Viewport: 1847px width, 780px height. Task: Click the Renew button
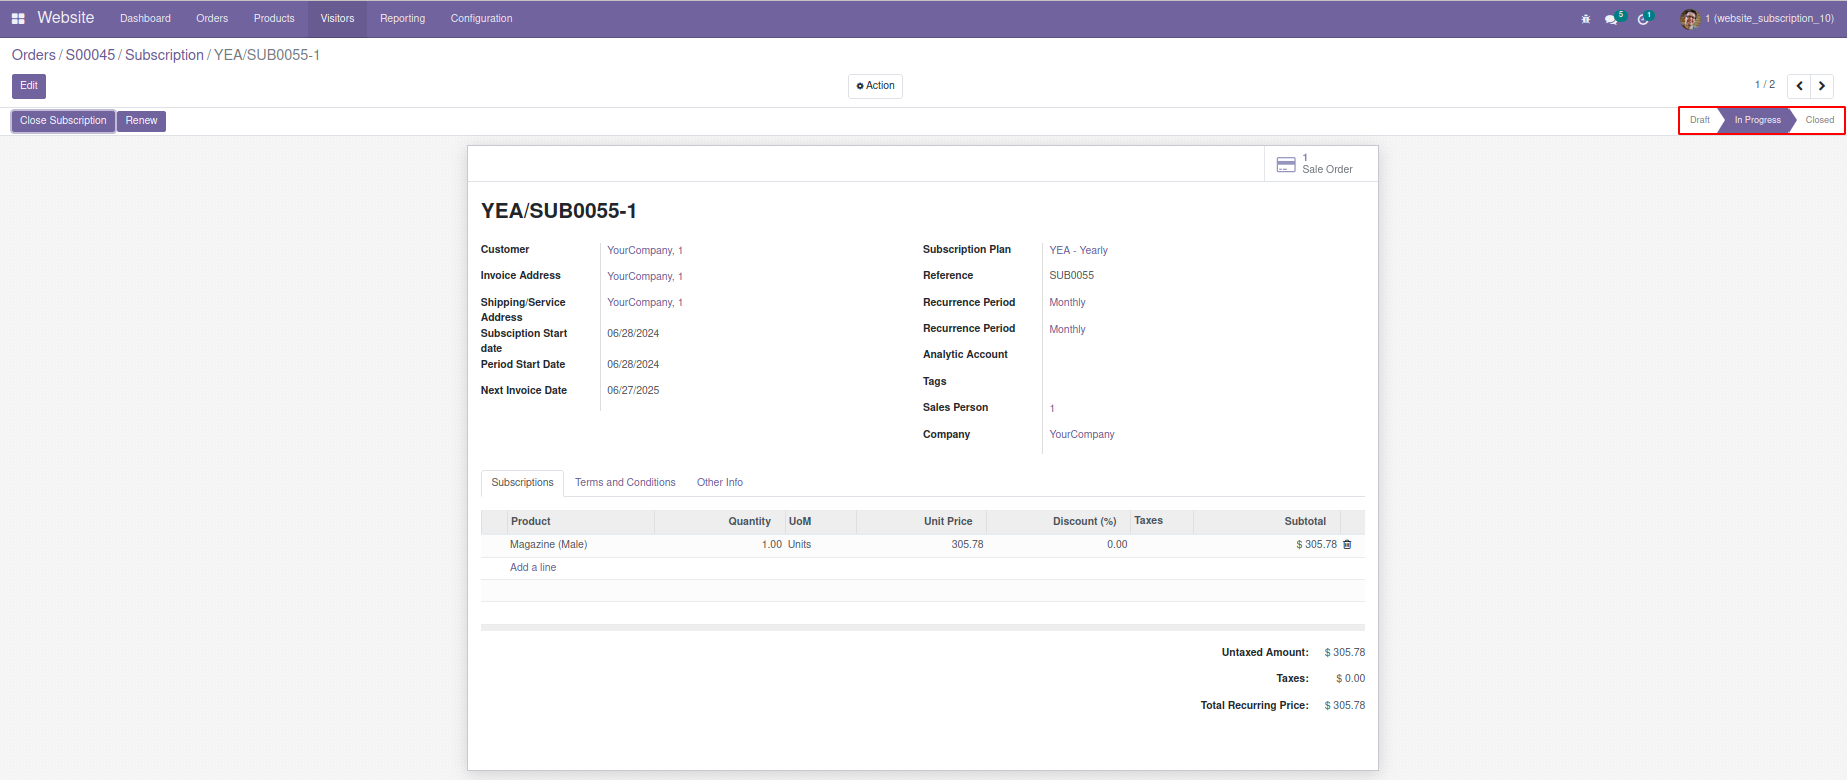tap(141, 121)
